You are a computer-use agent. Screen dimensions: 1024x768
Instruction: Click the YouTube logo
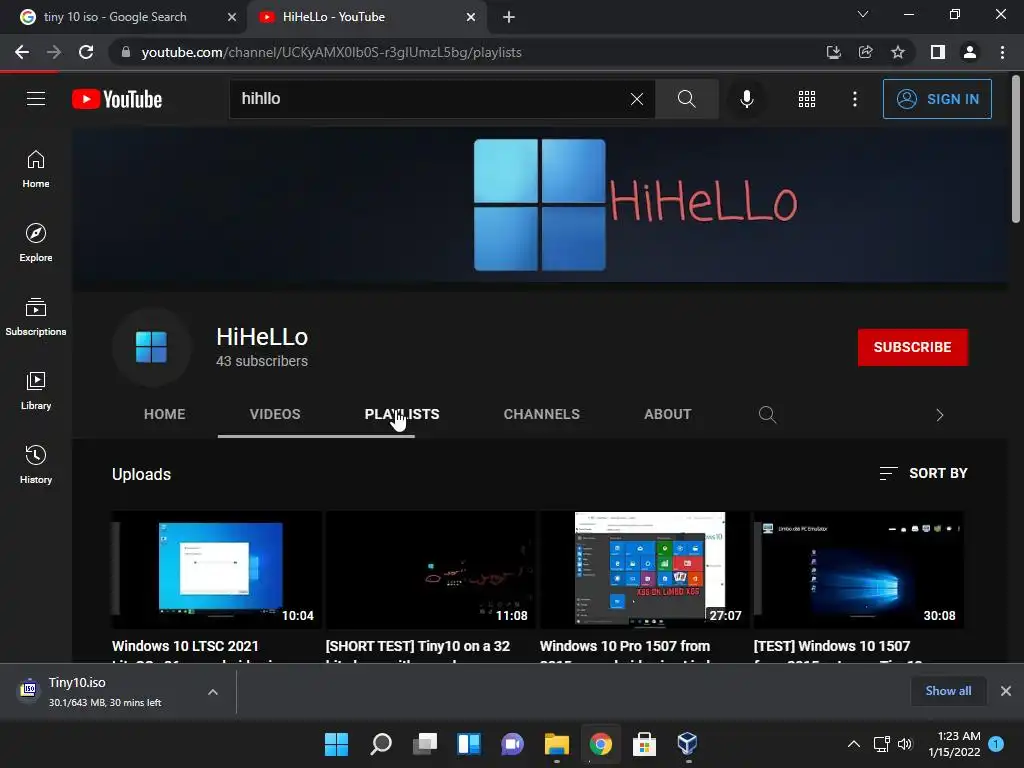coord(117,99)
